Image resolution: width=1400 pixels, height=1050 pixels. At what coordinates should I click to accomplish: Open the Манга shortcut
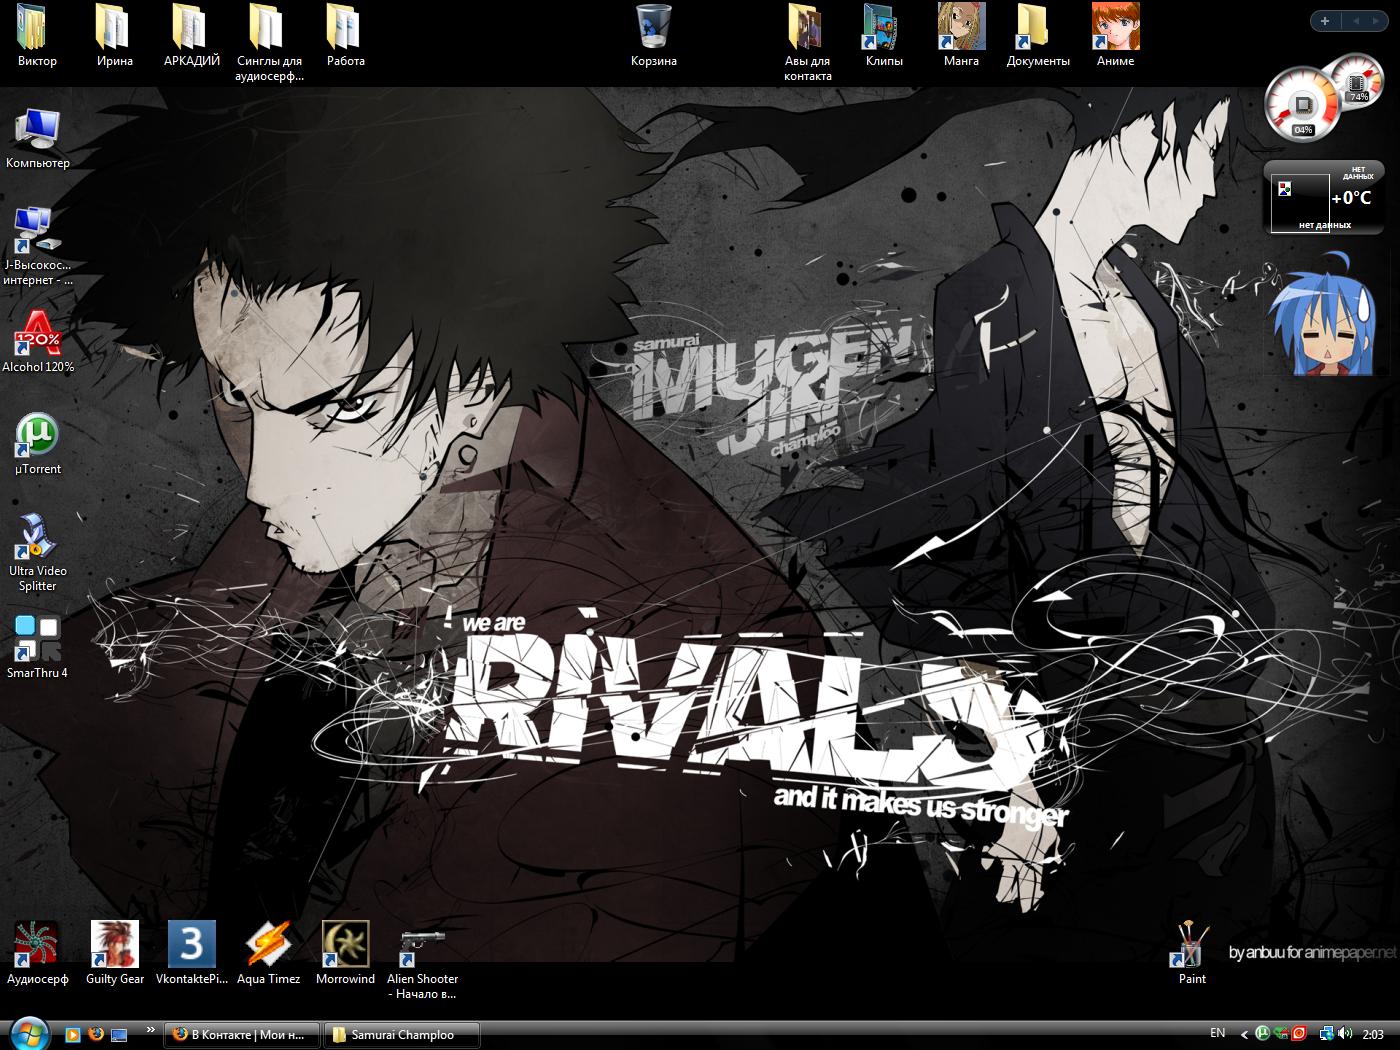click(x=961, y=35)
